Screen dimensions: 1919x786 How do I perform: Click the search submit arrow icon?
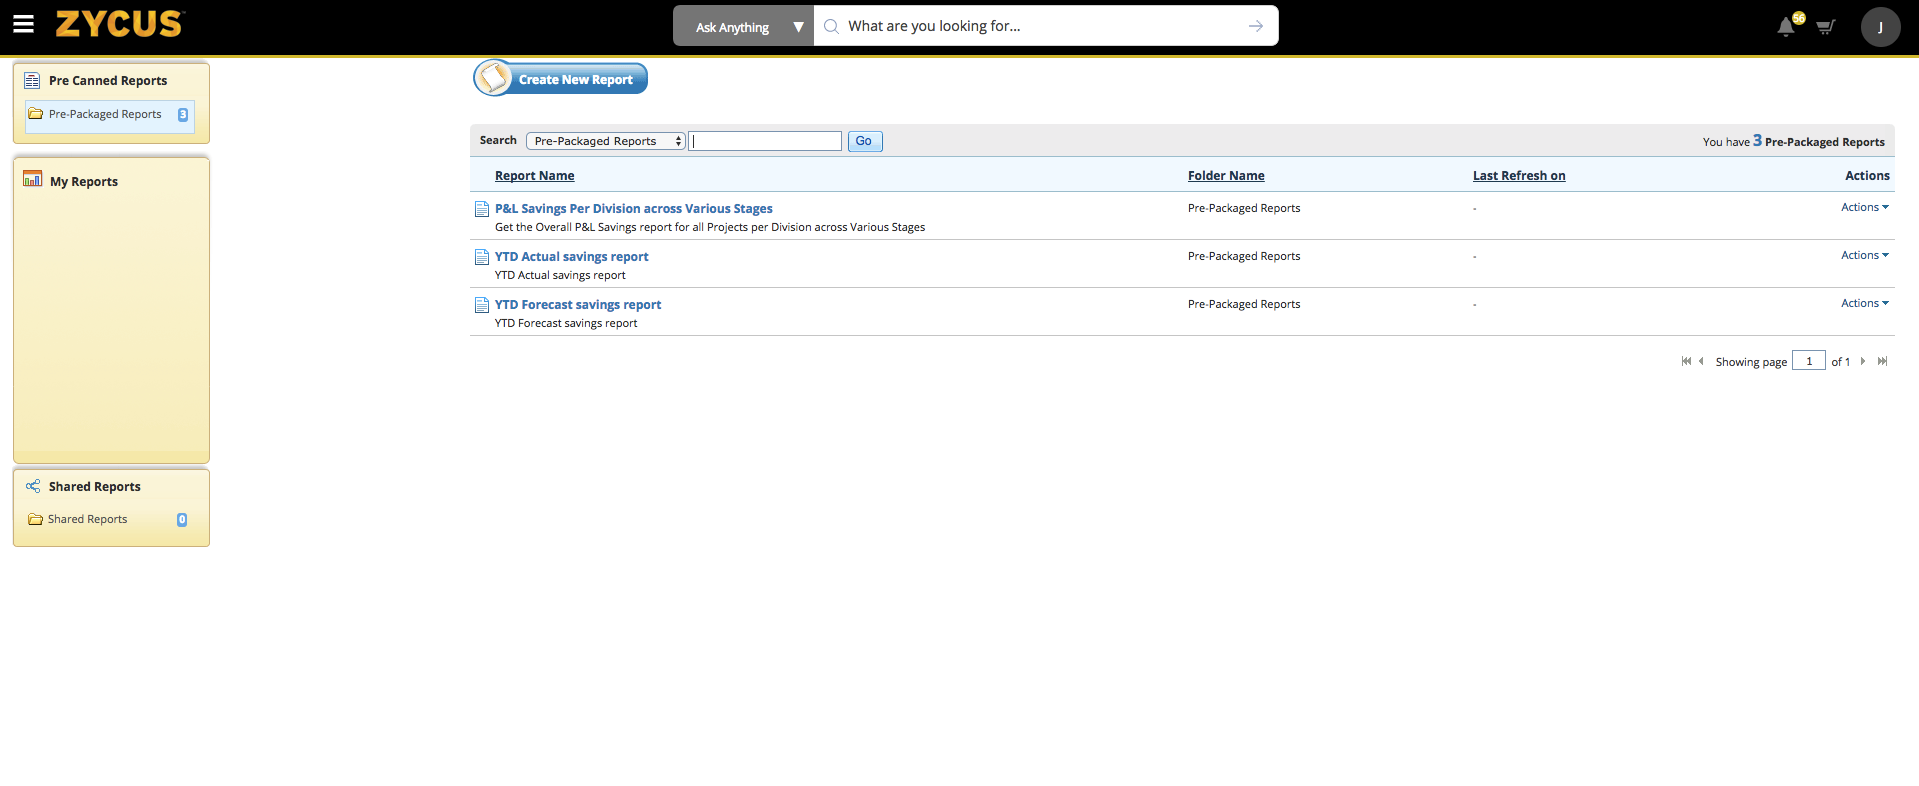point(1255,26)
